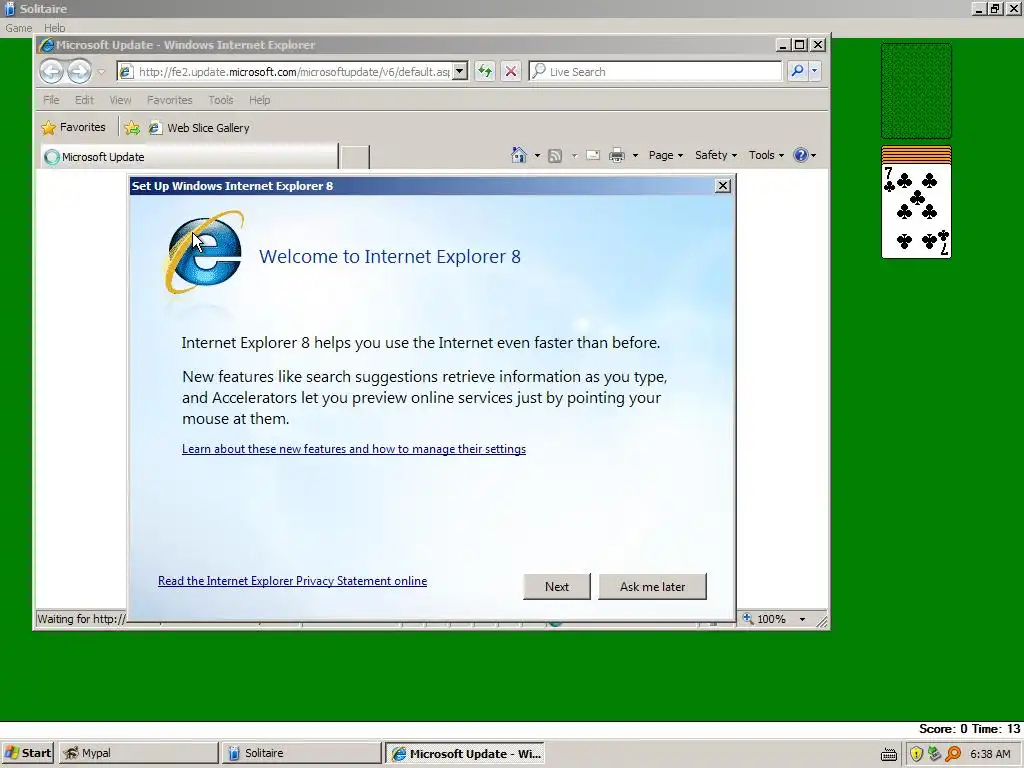The width and height of the screenshot is (1024, 768).
Task: Open the Solitaire Help menu
Action: 55,28
